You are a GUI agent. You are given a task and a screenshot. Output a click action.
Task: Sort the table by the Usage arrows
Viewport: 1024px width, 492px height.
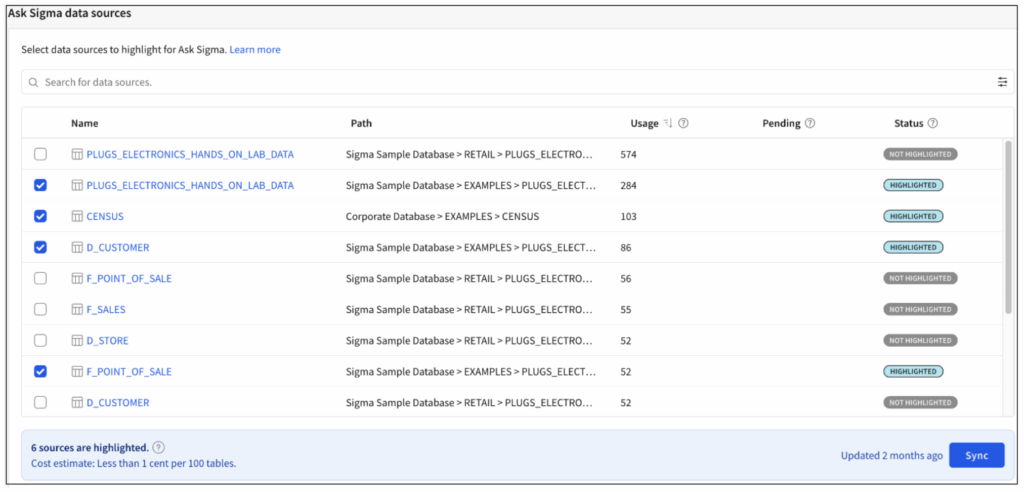tap(668, 124)
